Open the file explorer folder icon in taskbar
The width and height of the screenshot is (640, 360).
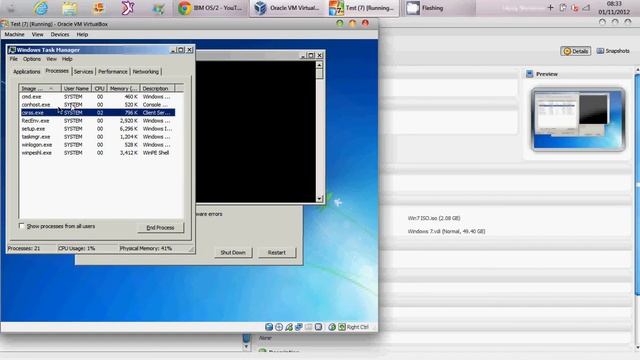[x=70, y=8]
